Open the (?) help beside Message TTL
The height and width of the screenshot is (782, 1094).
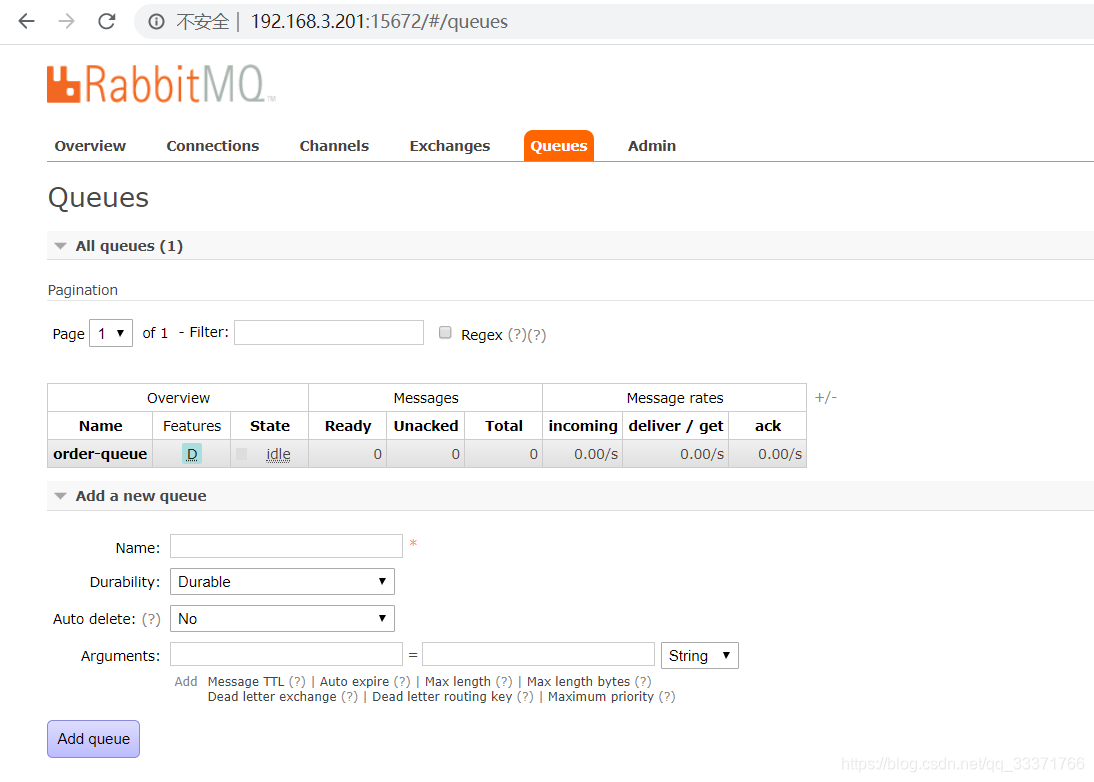[x=298, y=681]
